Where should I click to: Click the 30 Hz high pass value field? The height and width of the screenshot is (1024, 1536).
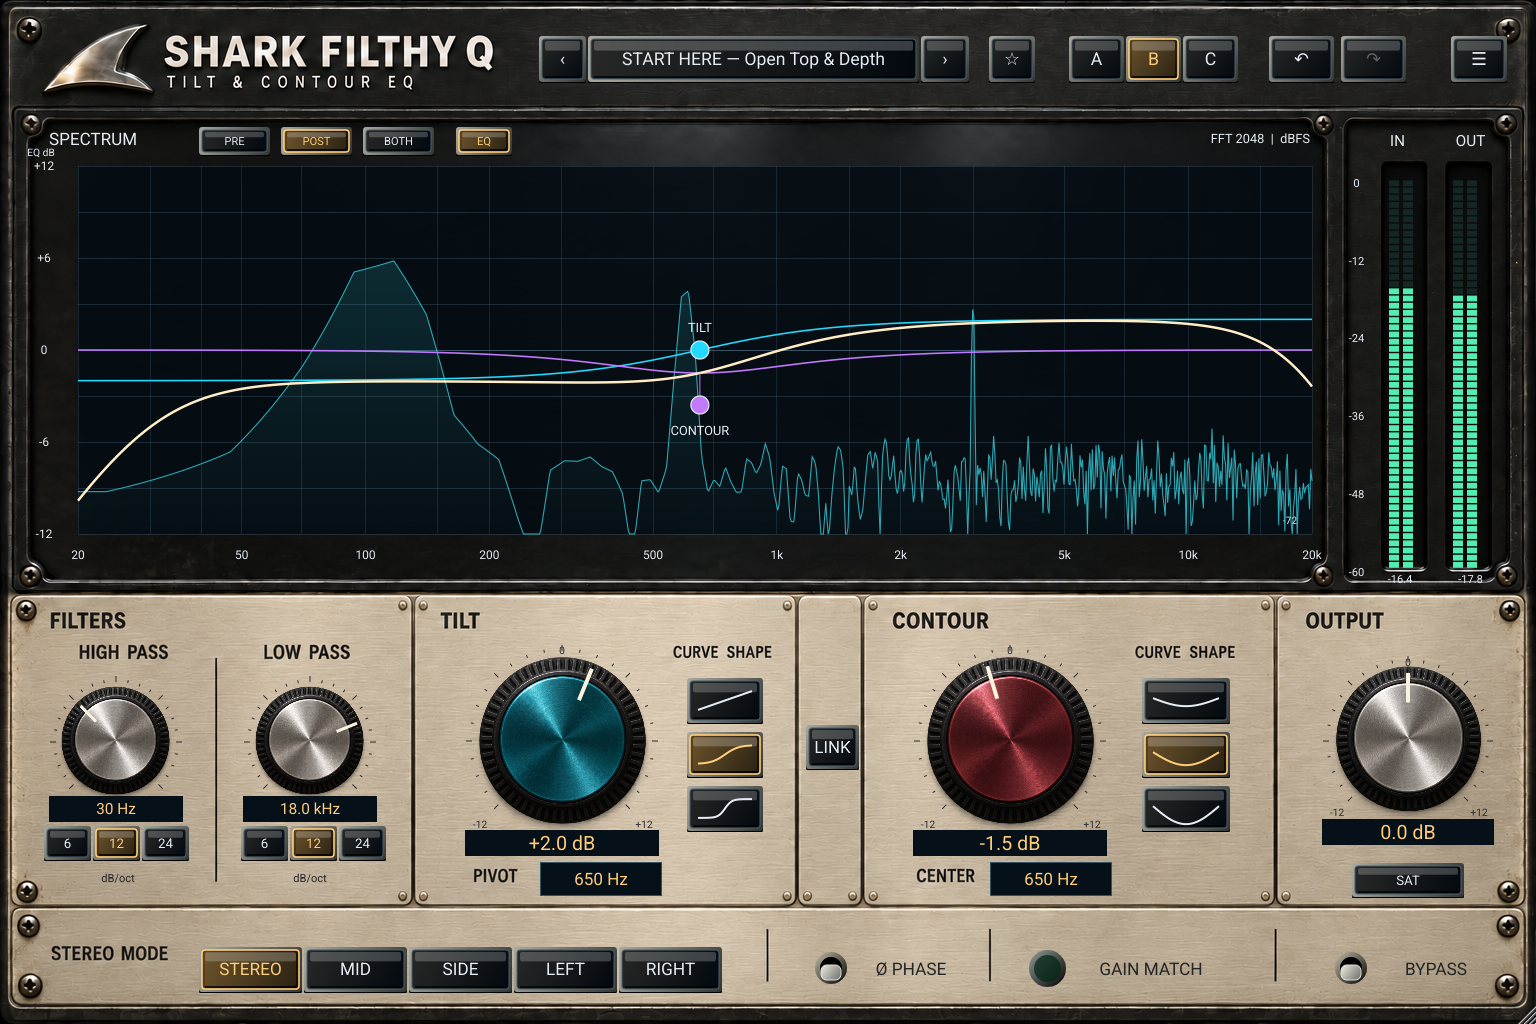[x=116, y=809]
